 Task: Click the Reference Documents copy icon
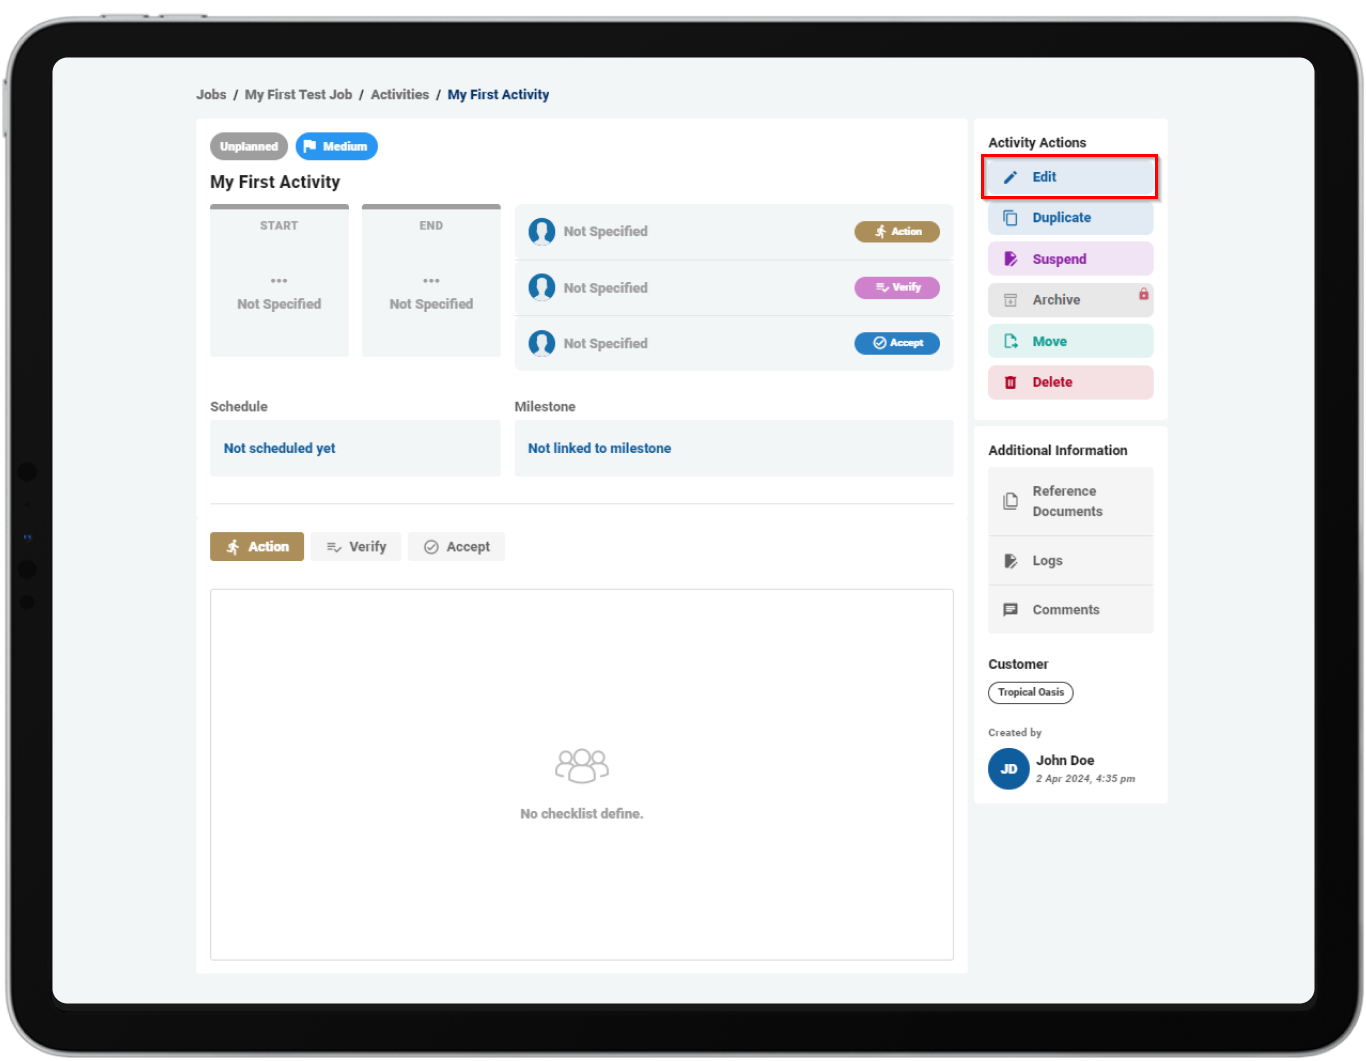click(x=1010, y=501)
